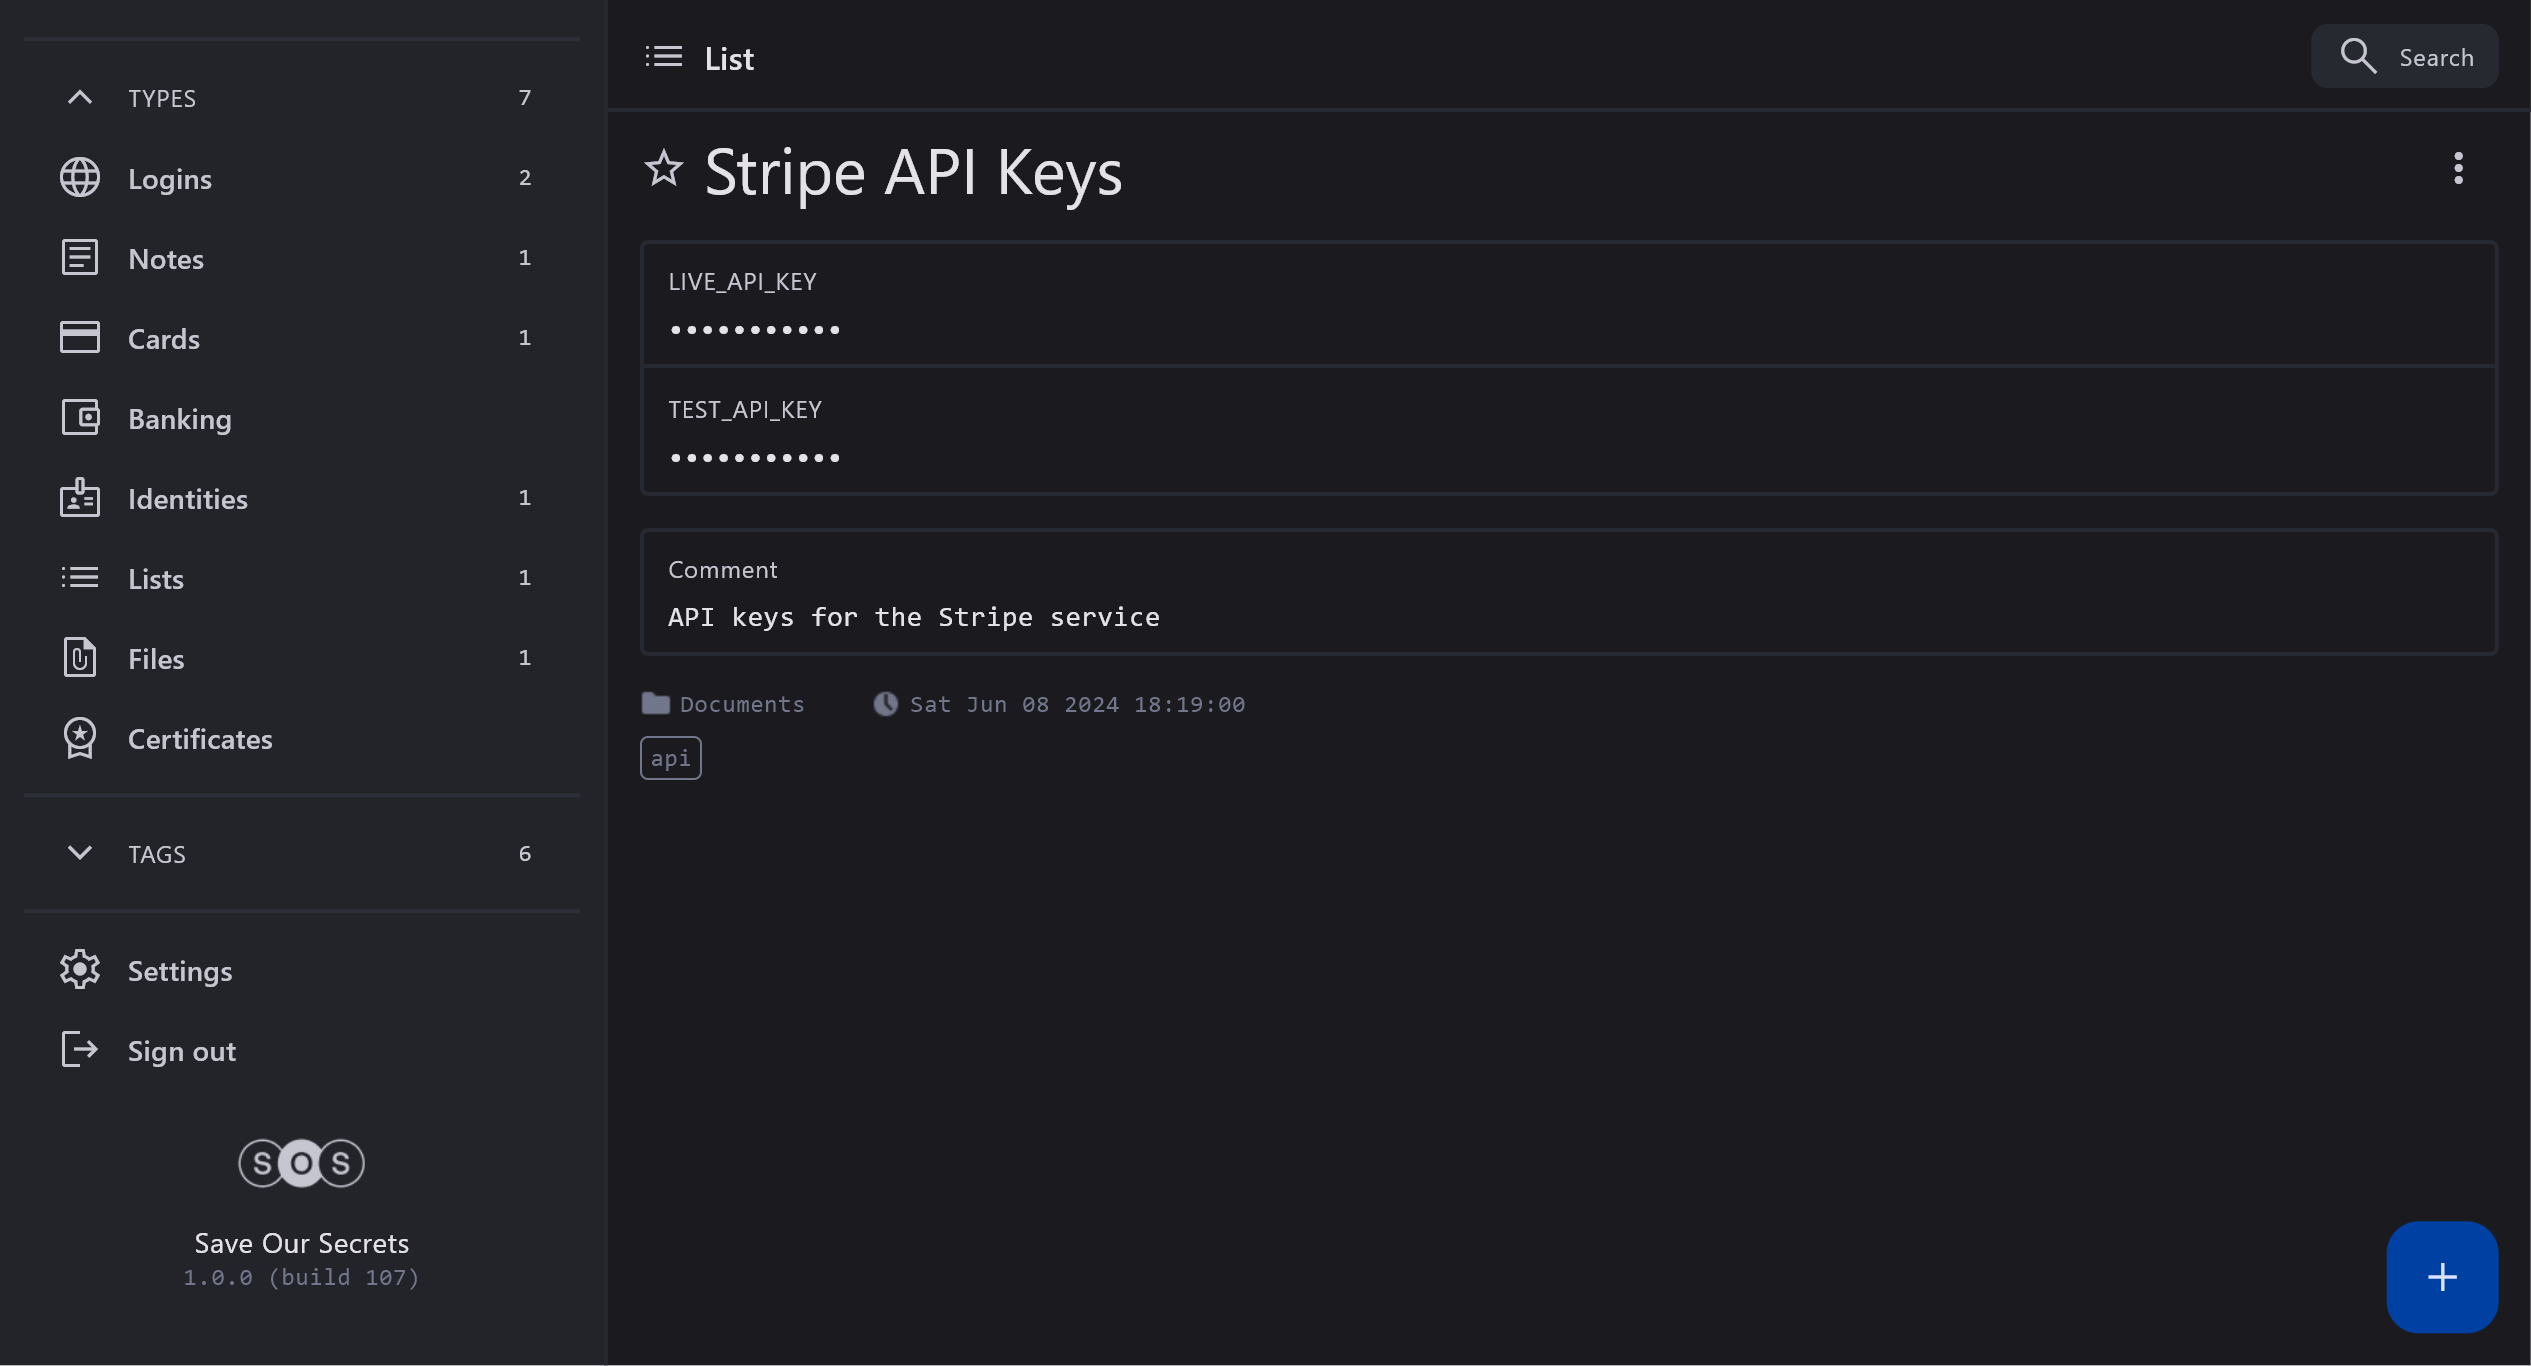2531x1366 pixels.
Task: Open the Notes category
Action: (x=166, y=259)
